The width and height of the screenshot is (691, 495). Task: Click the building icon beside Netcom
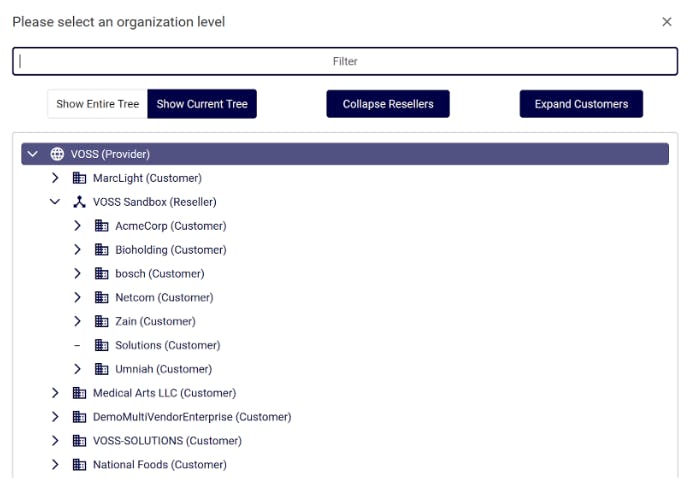point(101,297)
